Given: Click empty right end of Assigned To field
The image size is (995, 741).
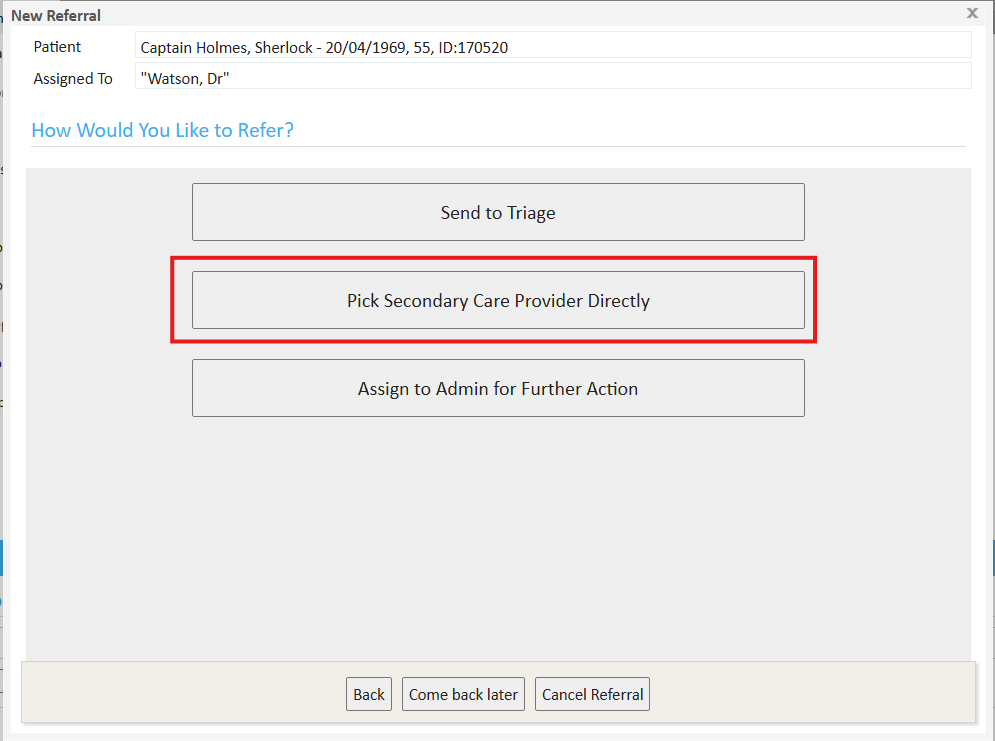Looking at the screenshot, I should tap(850, 77).
